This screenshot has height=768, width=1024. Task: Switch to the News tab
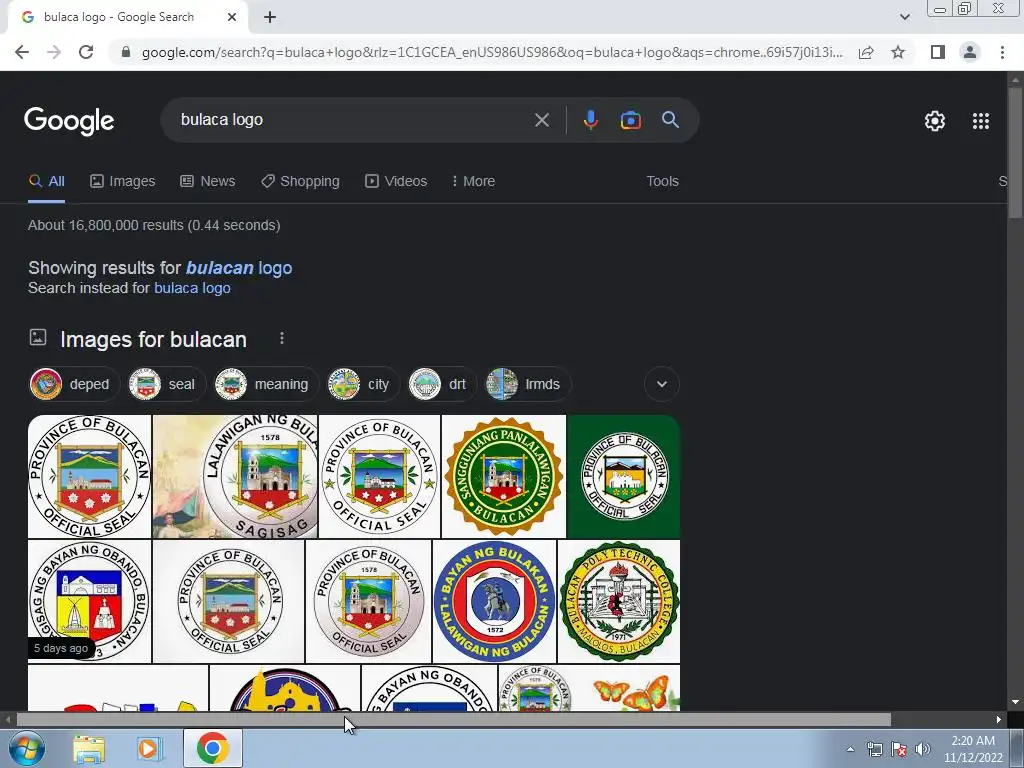tap(208, 181)
